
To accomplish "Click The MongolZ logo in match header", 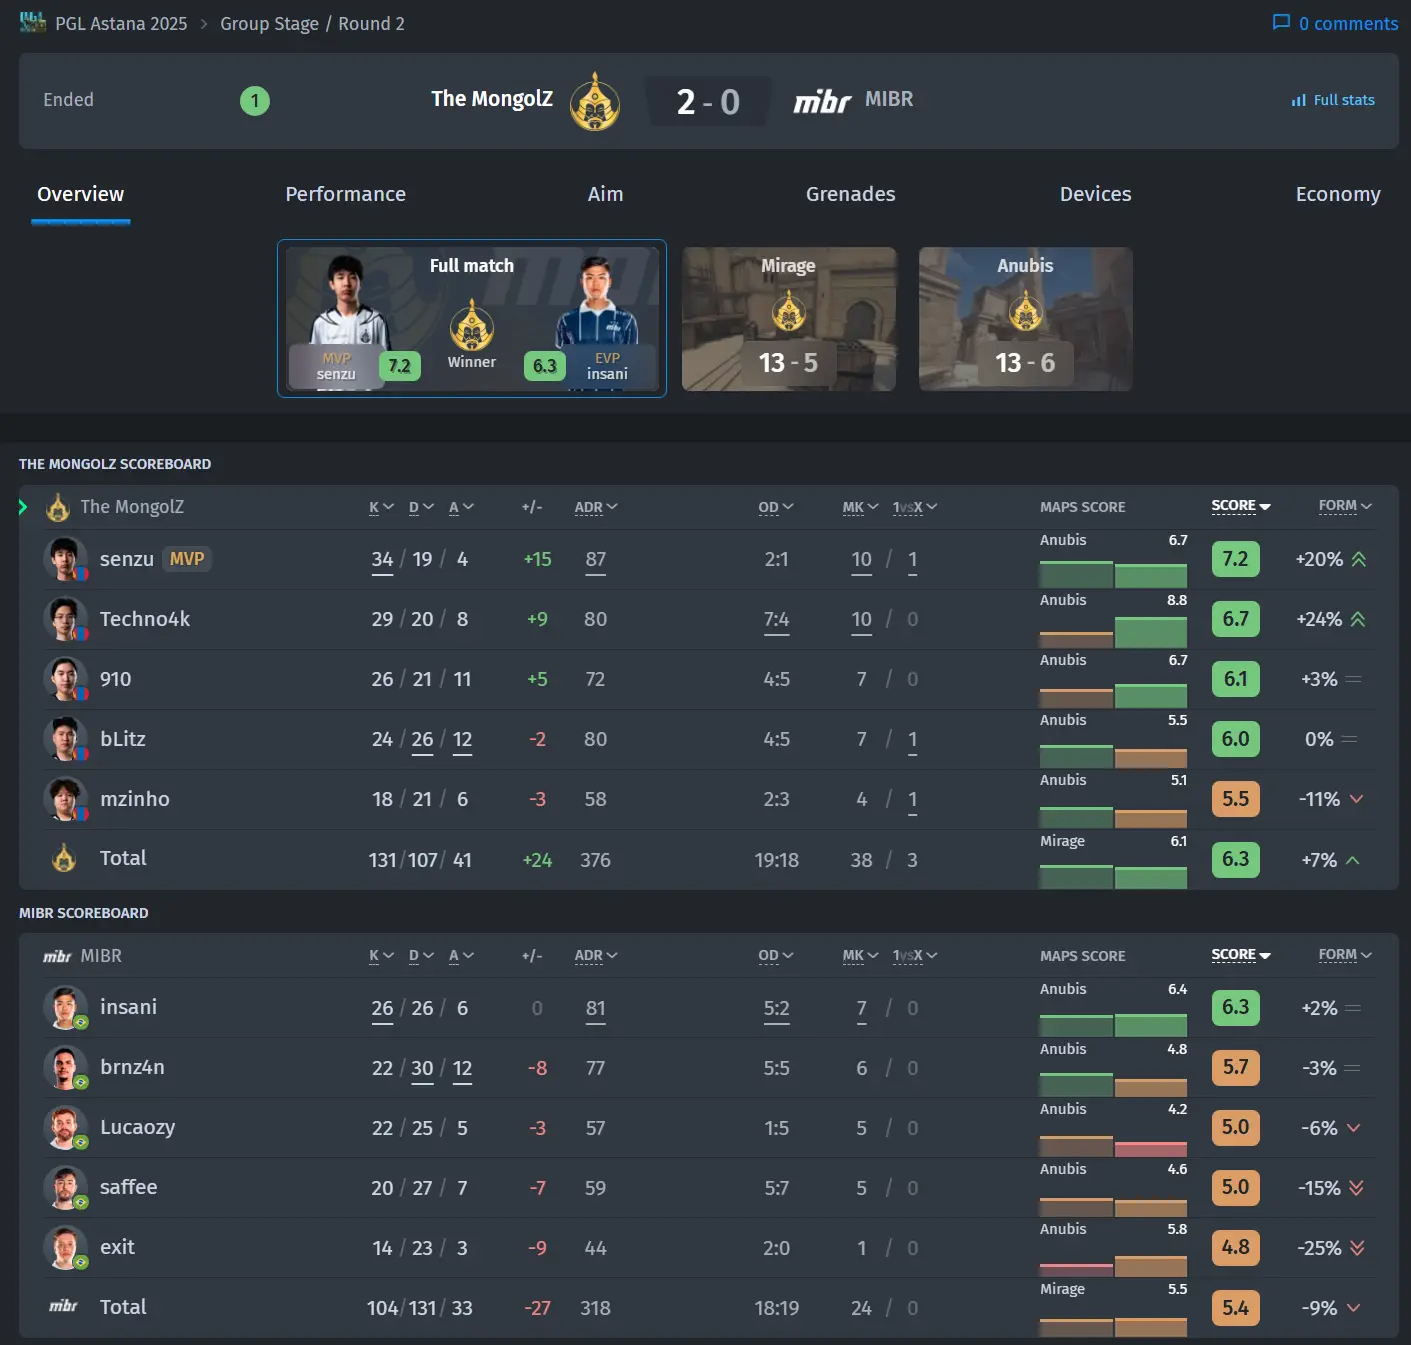I will pyautogui.click(x=595, y=101).
